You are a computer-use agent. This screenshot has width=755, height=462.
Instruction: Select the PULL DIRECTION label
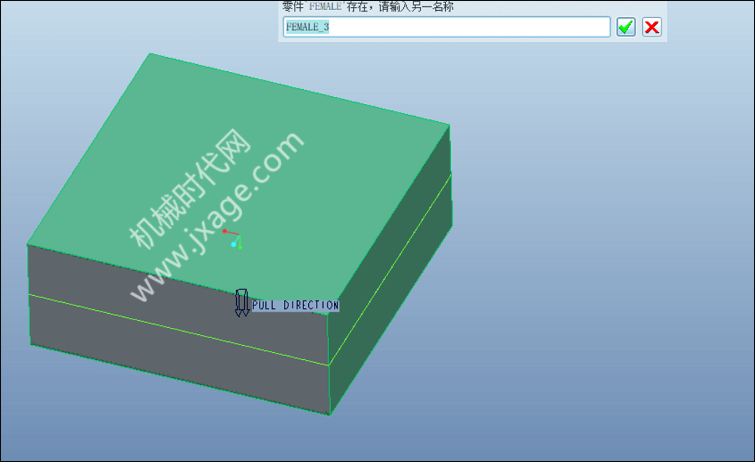pyautogui.click(x=296, y=305)
